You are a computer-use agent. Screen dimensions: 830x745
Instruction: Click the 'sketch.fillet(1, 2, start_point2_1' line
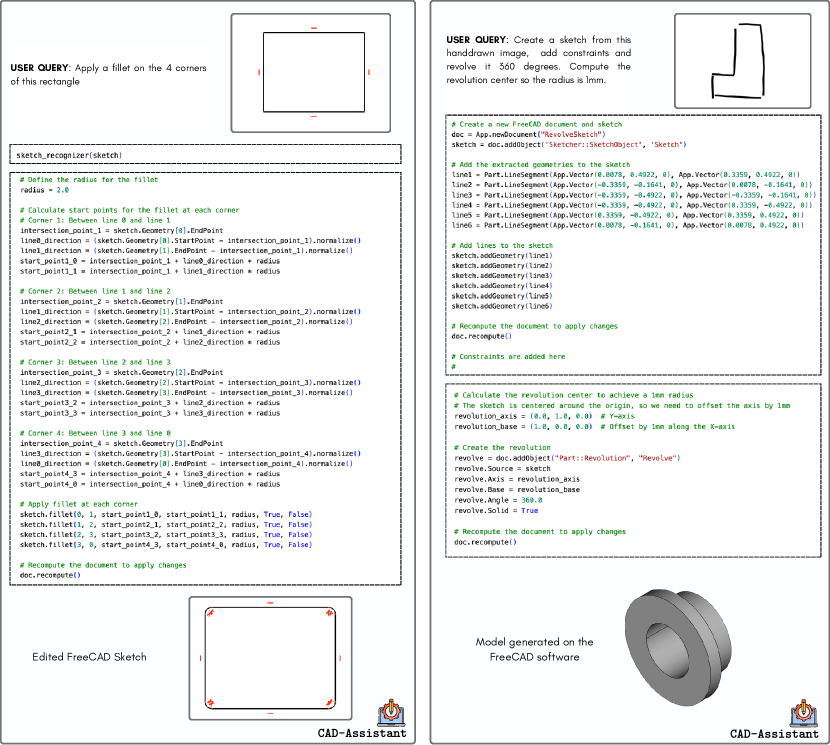click(166, 525)
